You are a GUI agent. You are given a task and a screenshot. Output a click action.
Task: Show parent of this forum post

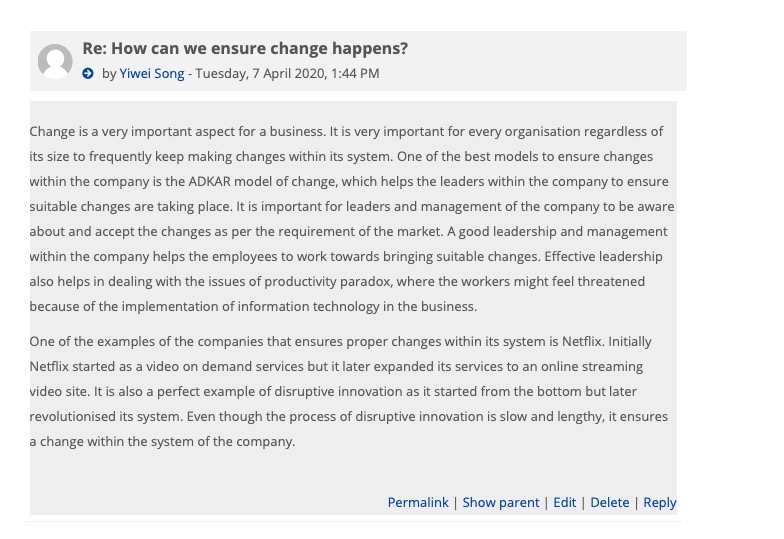[500, 502]
